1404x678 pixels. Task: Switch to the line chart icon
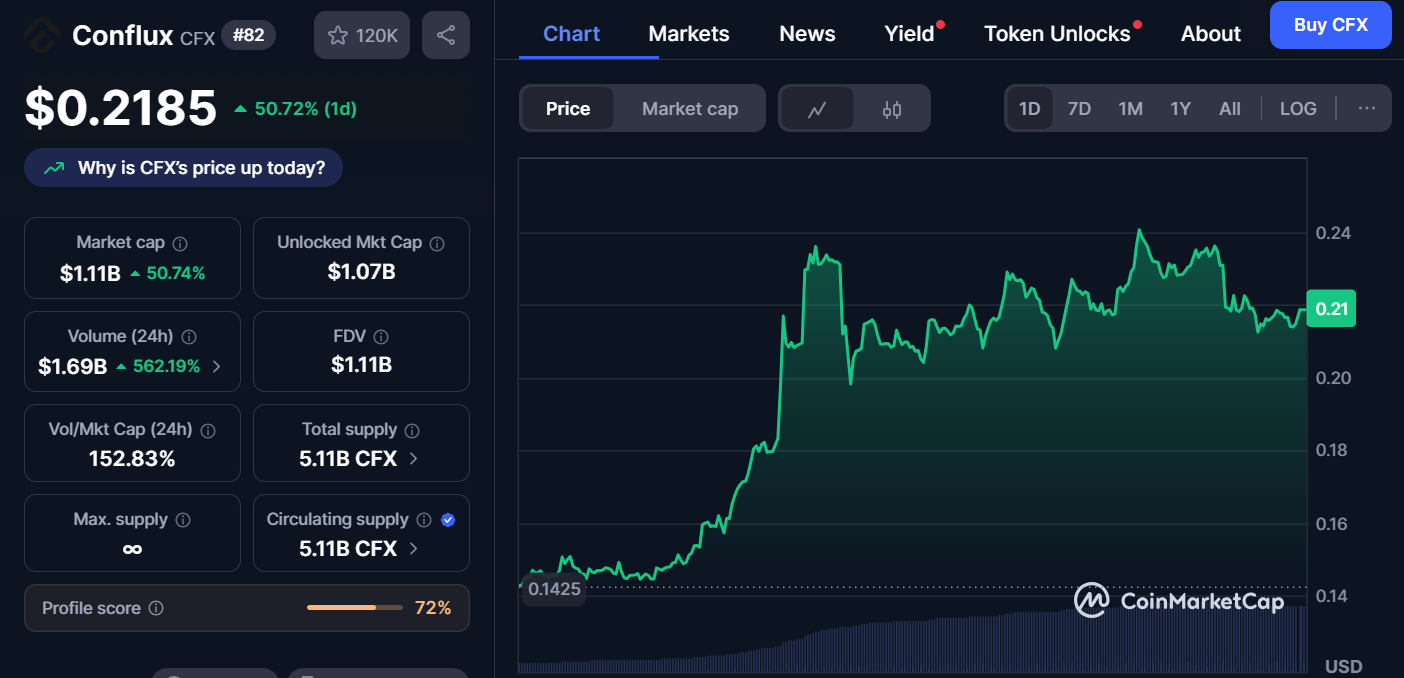tap(817, 109)
